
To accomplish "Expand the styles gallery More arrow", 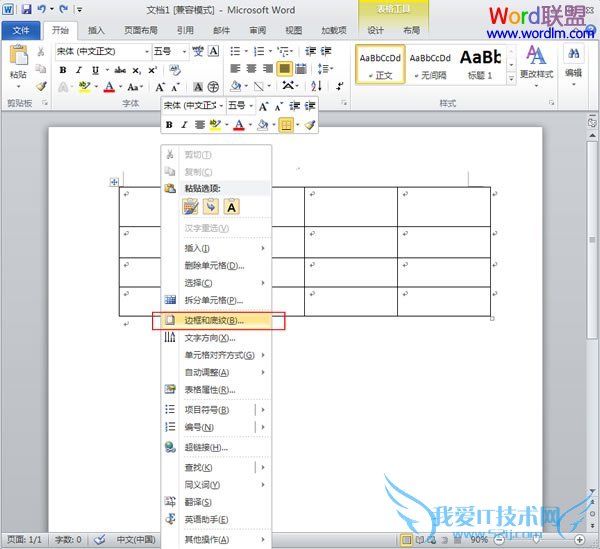I will pyautogui.click(x=511, y=78).
